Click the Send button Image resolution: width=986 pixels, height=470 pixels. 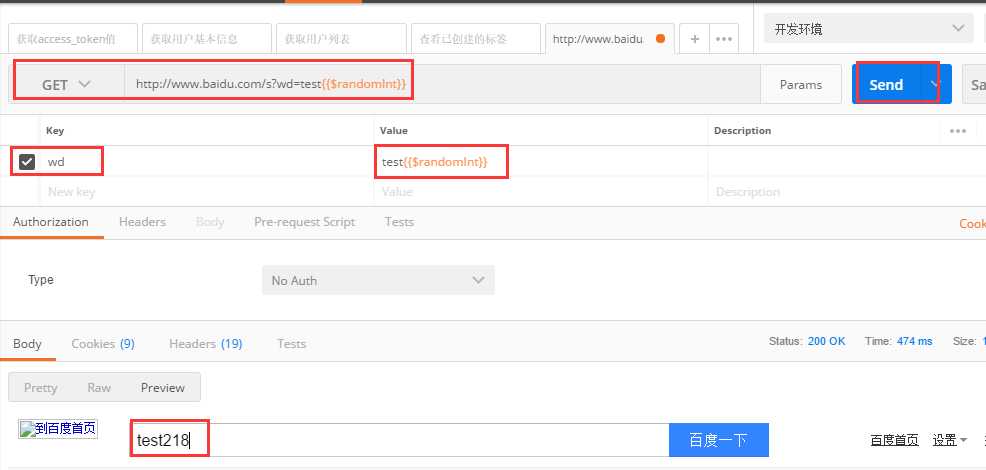(x=886, y=84)
